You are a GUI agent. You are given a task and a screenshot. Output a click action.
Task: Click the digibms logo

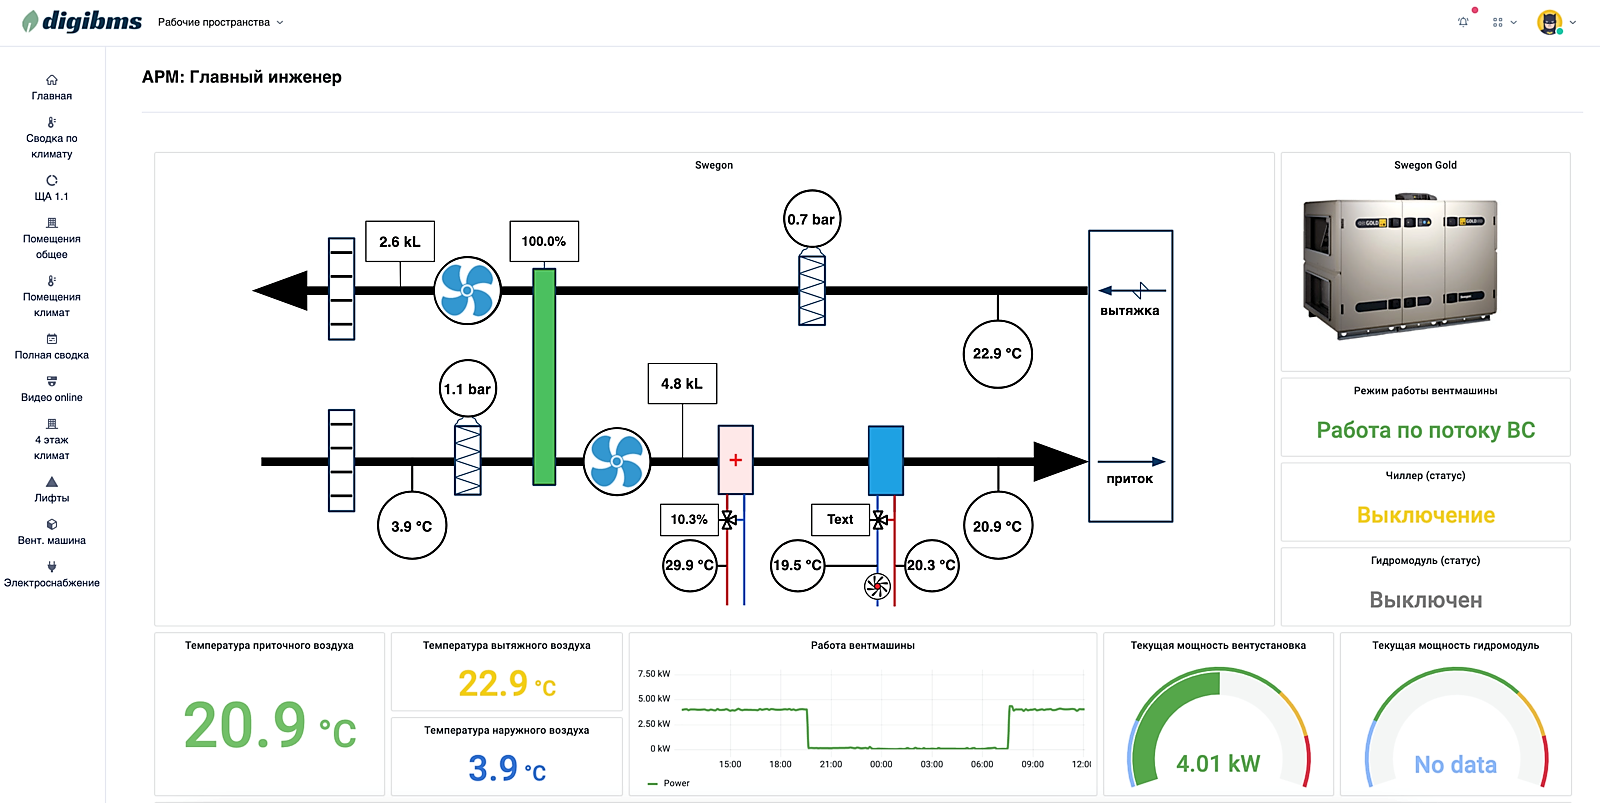click(x=82, y=21)
